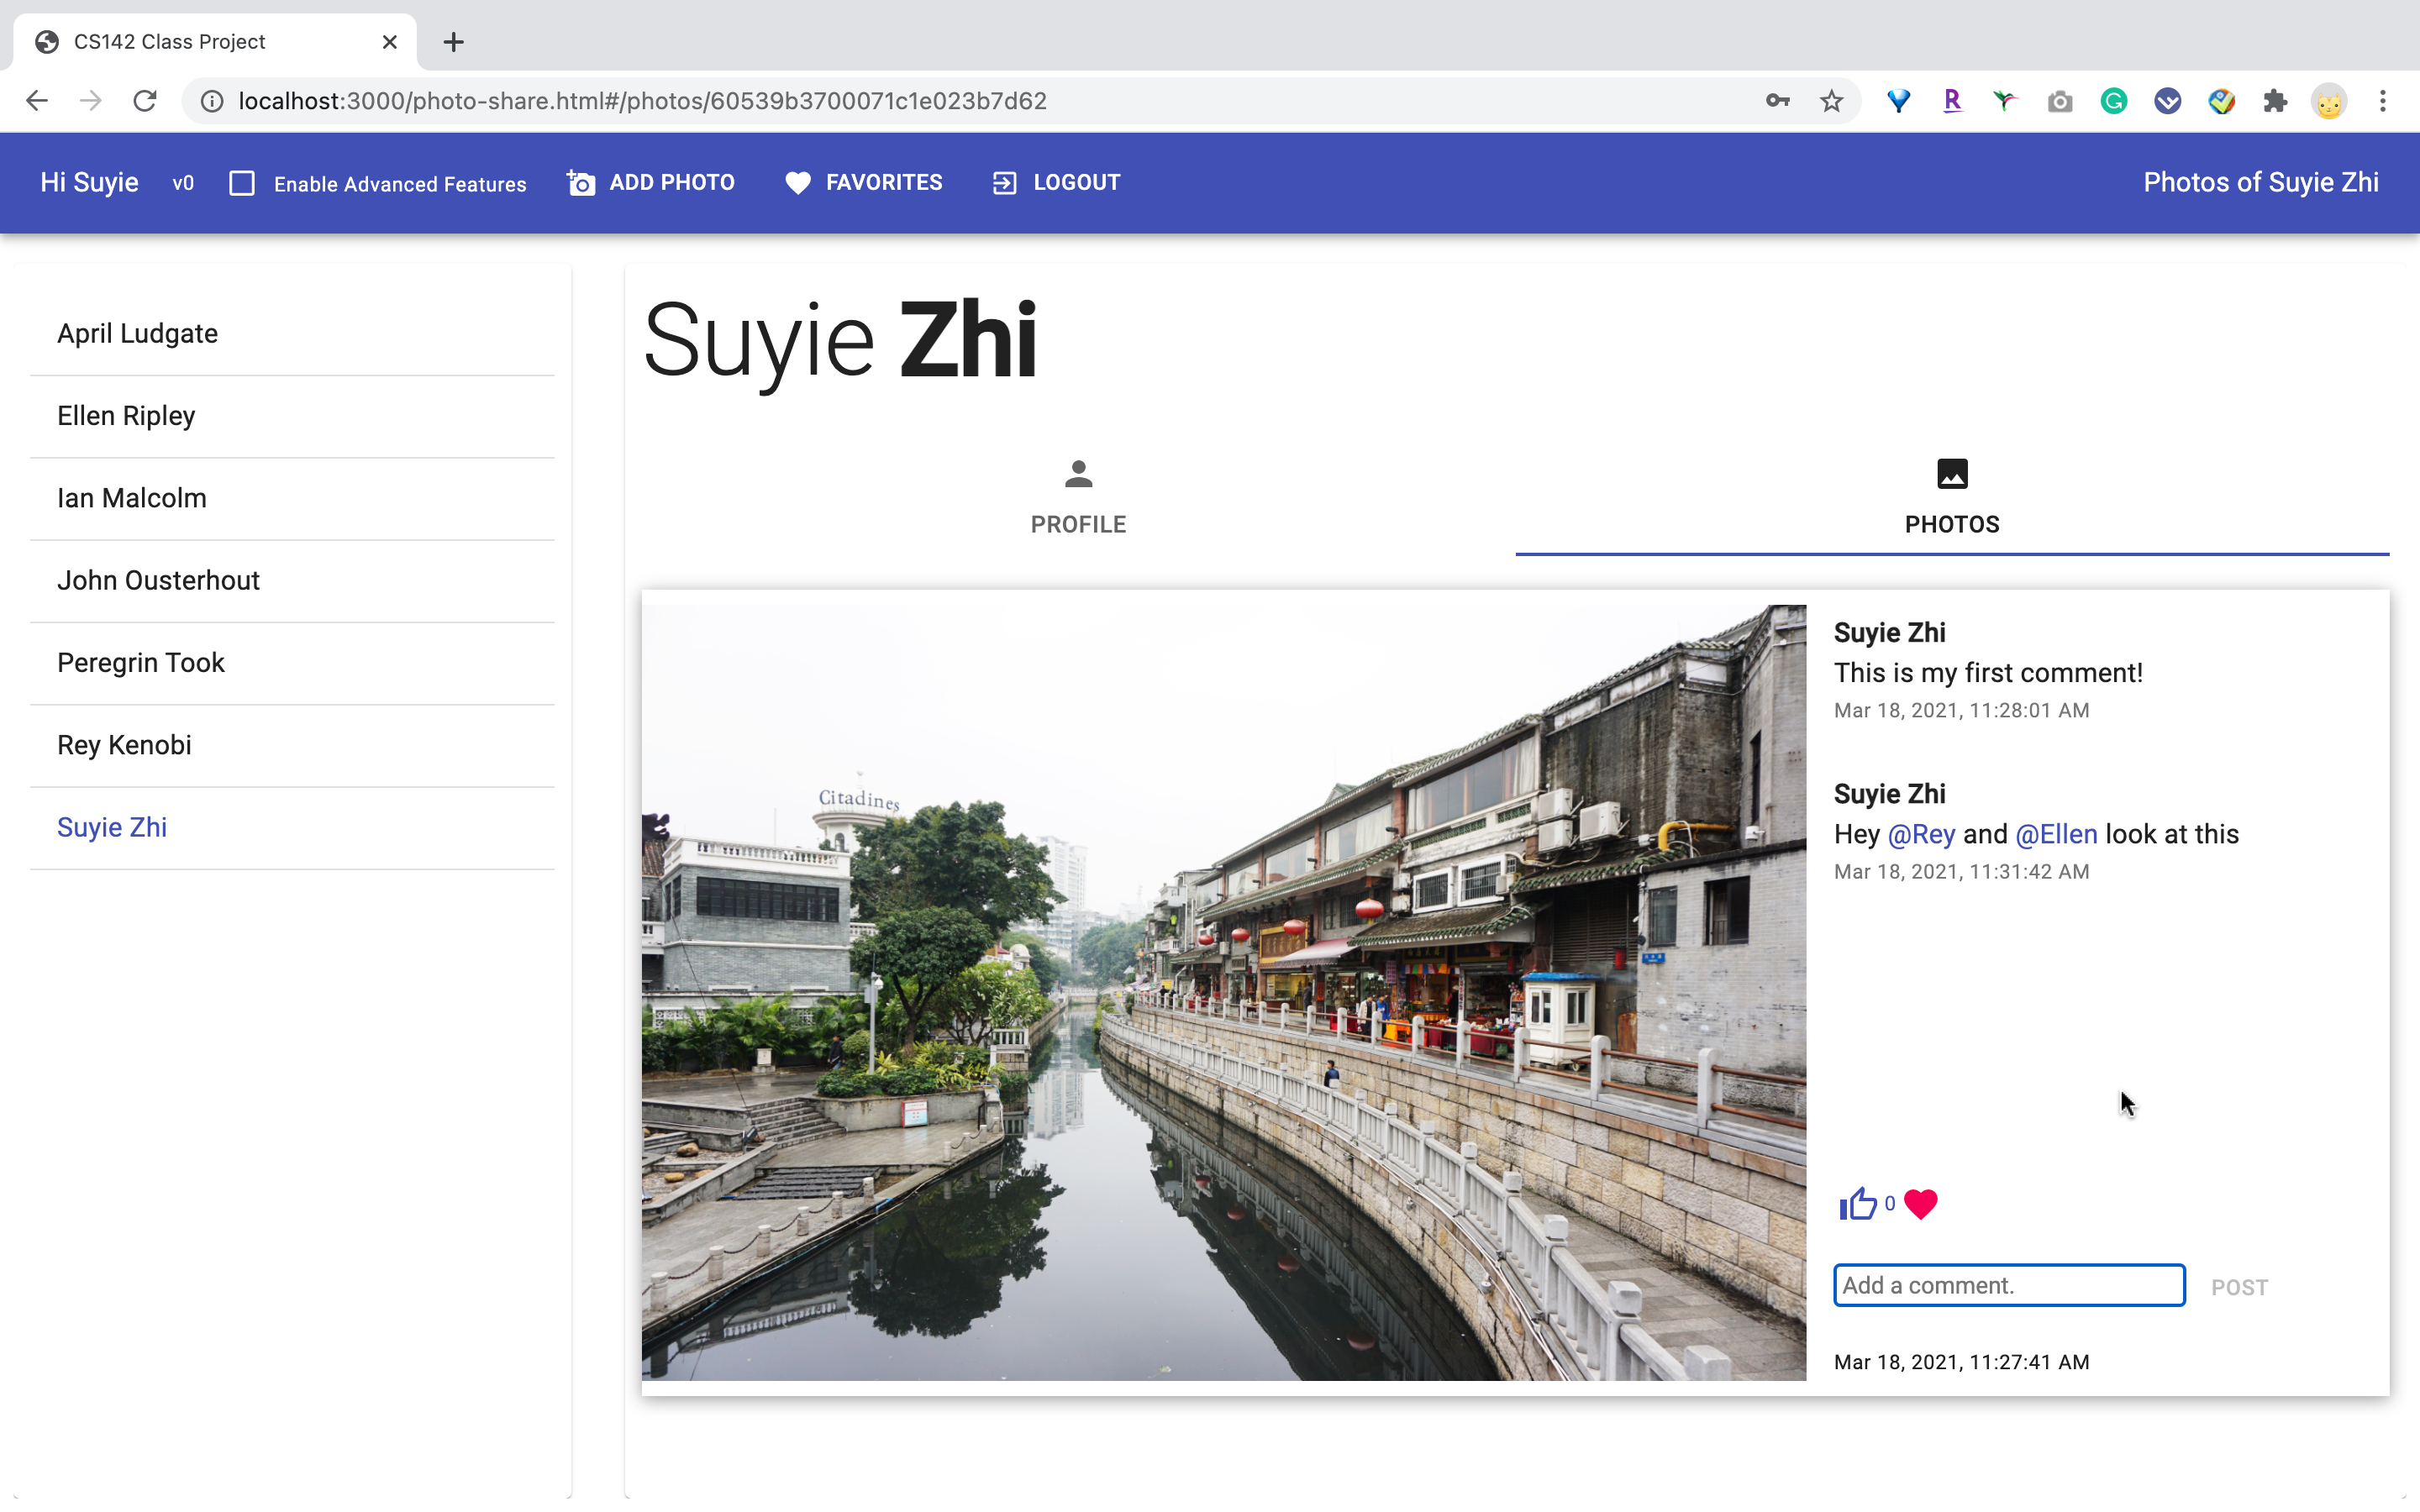This screenshot has height=1512, width=2420.
Task: Click the v0 version label
Action: click(182, 183)
